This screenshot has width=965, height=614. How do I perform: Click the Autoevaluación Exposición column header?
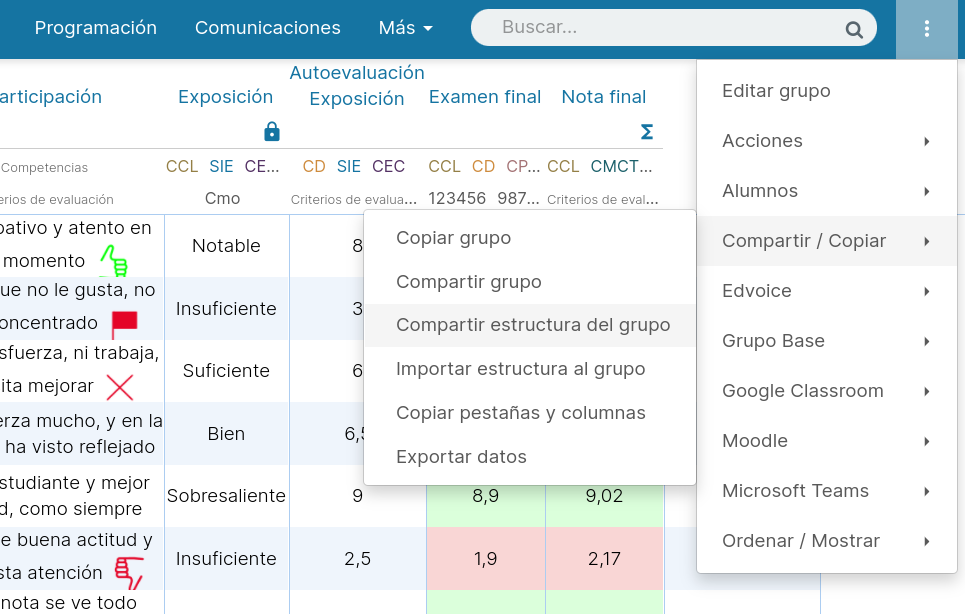[357, 86]
